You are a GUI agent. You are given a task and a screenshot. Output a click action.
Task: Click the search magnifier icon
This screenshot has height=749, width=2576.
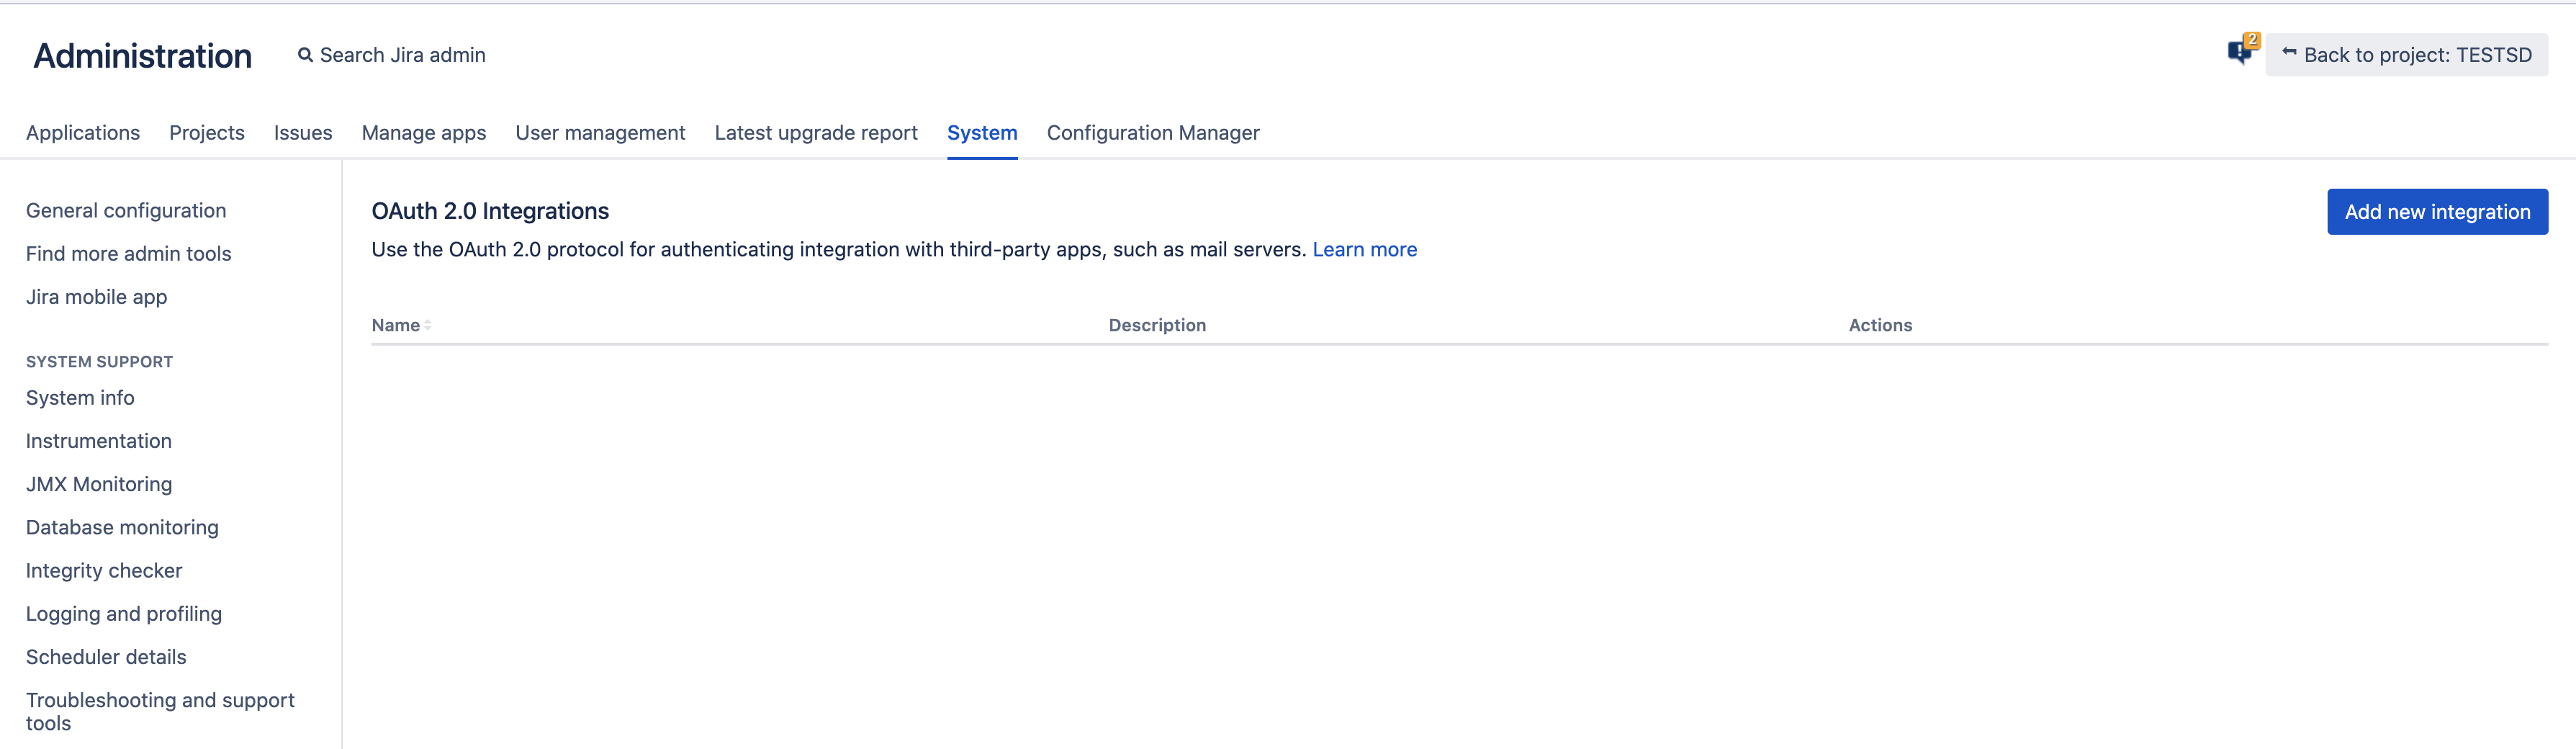[x=305, y=55]
